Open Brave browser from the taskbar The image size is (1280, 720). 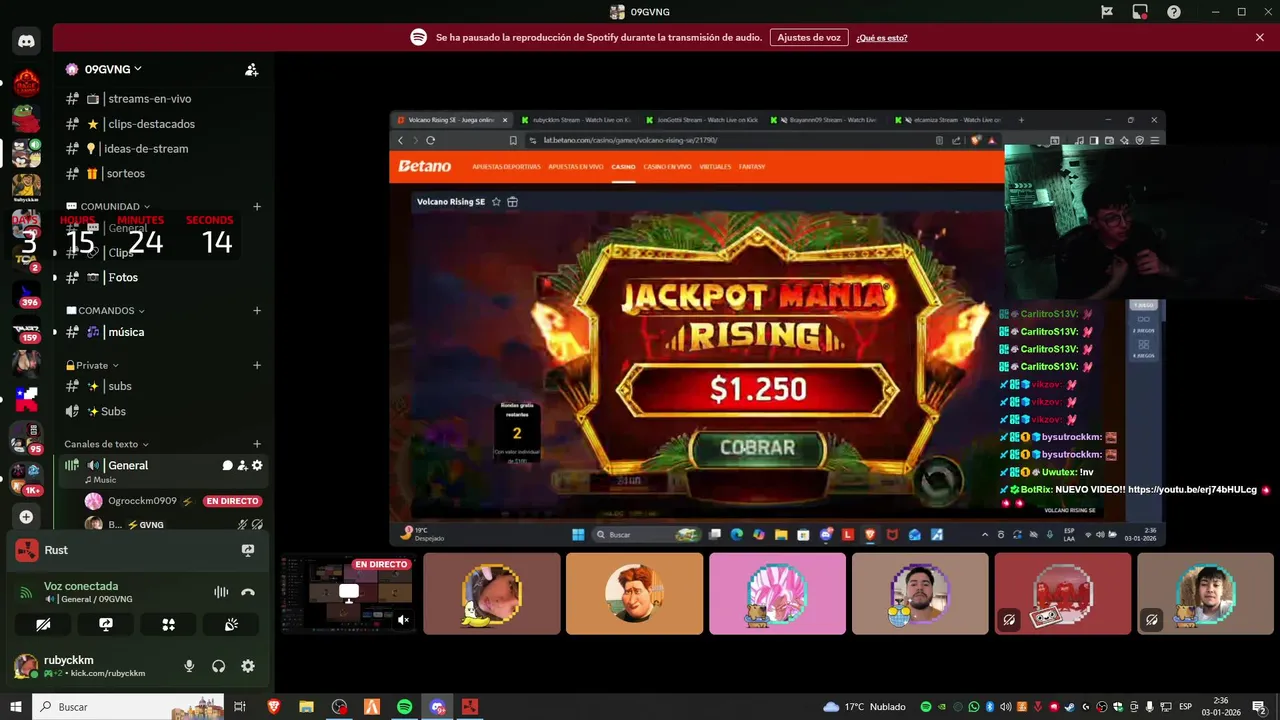pyautogui.click(x=274, y=707)
